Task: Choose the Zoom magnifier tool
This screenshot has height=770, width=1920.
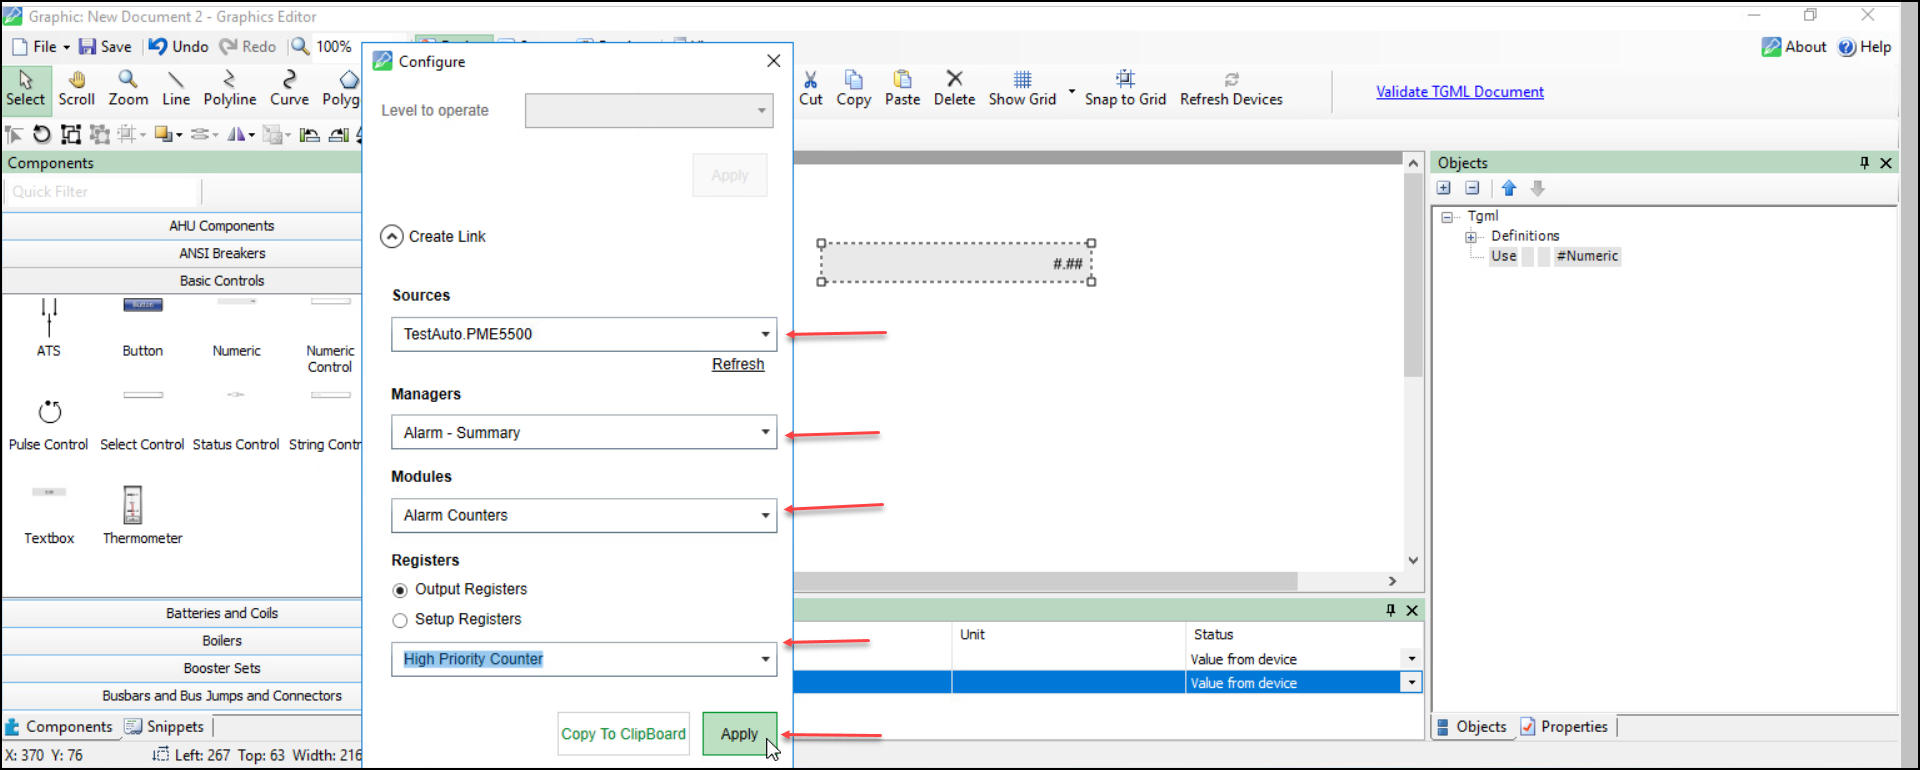Action: coord(128,88)
